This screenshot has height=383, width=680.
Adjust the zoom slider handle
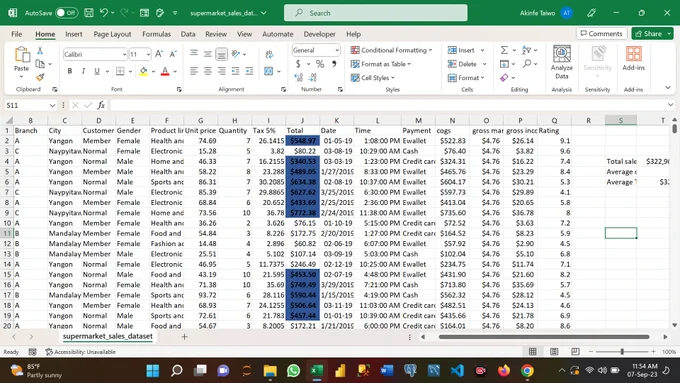click(622, 351)
